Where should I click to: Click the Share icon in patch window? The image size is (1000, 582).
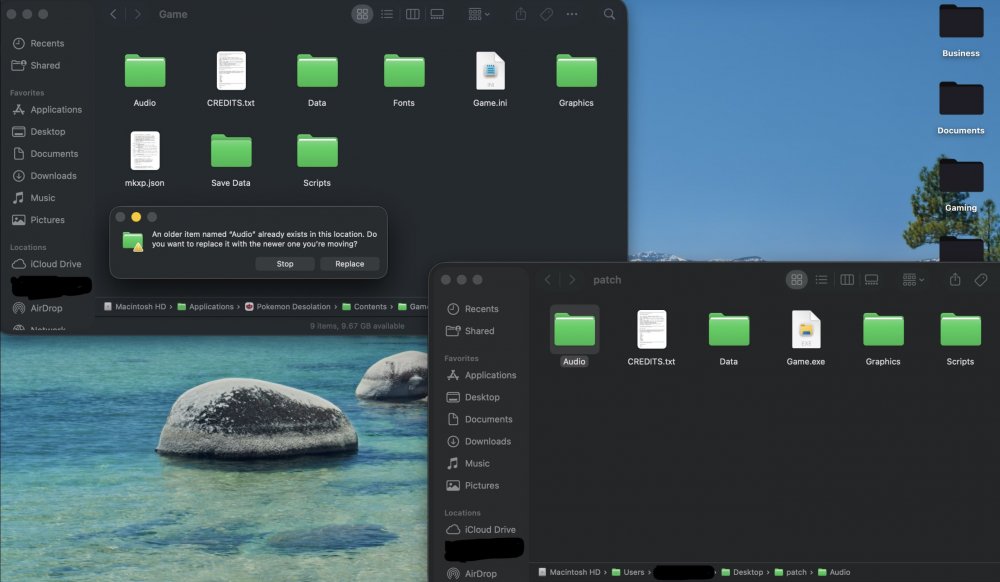point(955,280)
